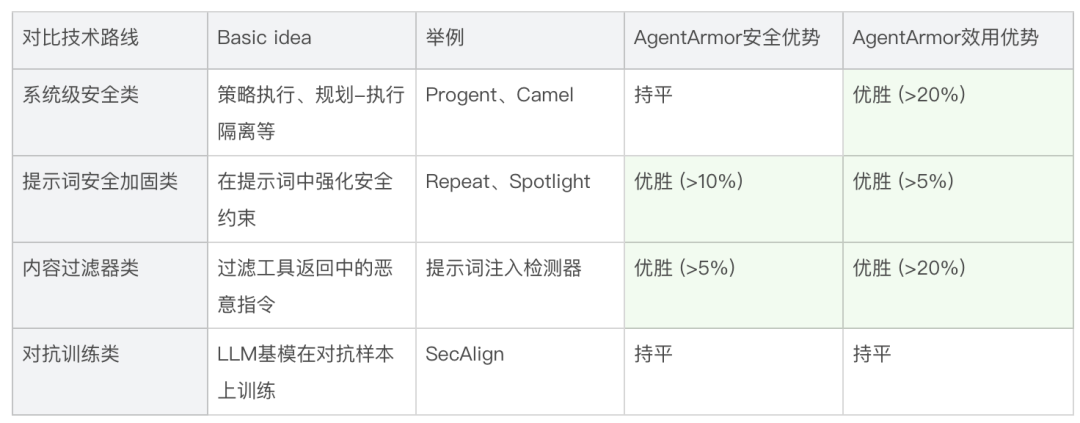Select the "系统级安全类" row label
The width and height of the screenshot is (1080, 423).
click(x=81, y=95)
